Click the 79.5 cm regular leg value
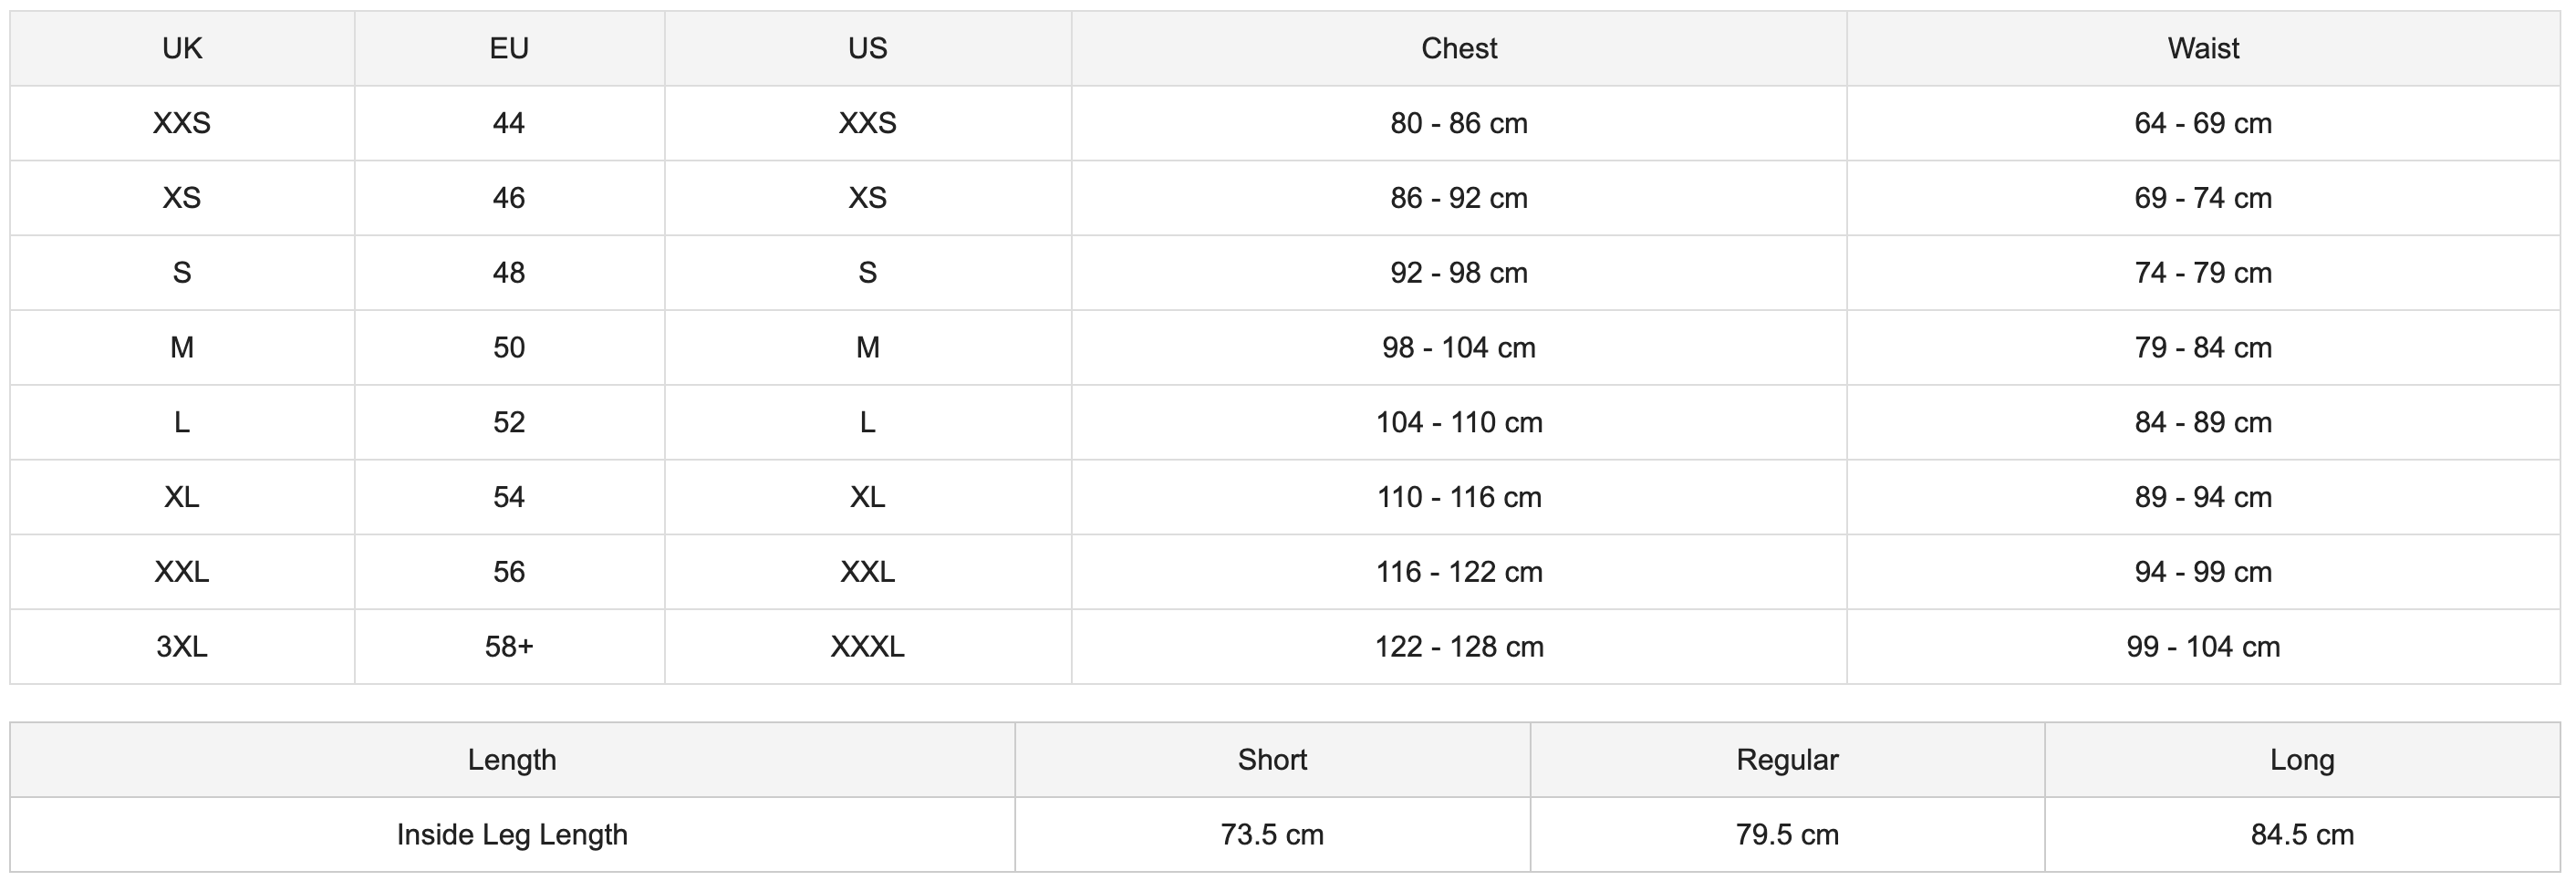Viewport: 2576px width, 881px height. (1787, 834)
